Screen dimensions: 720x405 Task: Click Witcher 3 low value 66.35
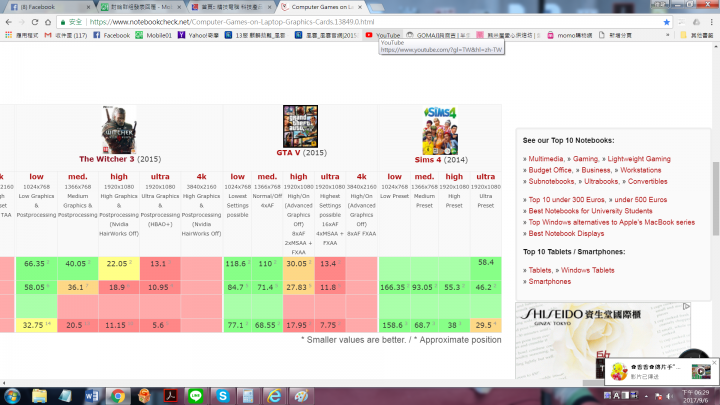(36, 264)
